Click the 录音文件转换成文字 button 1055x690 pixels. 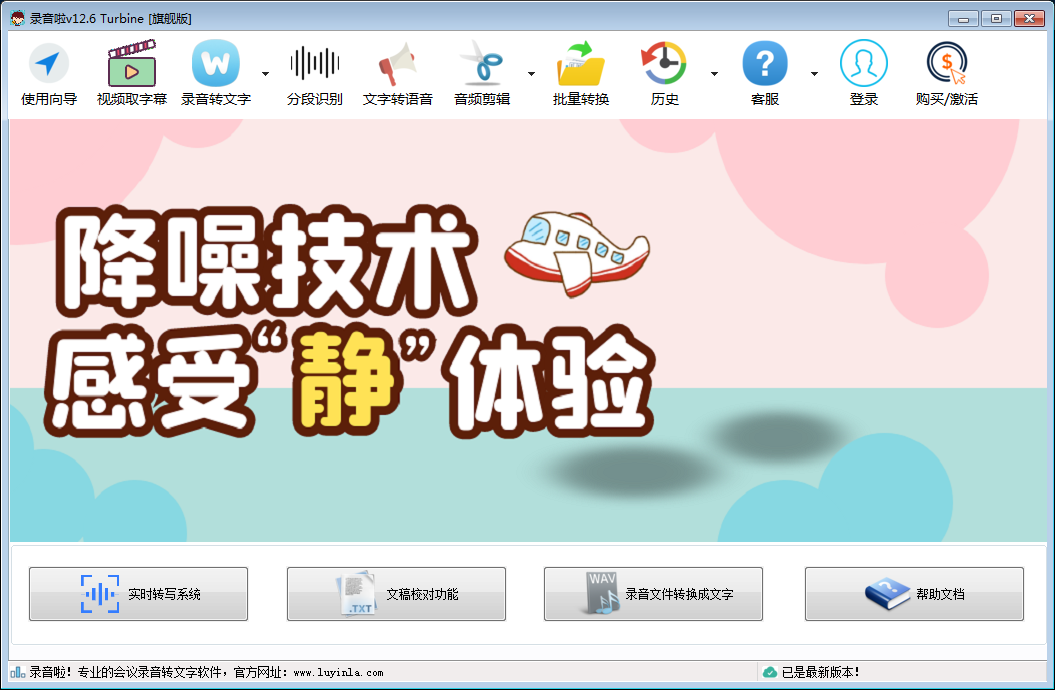tap(653, 594)
